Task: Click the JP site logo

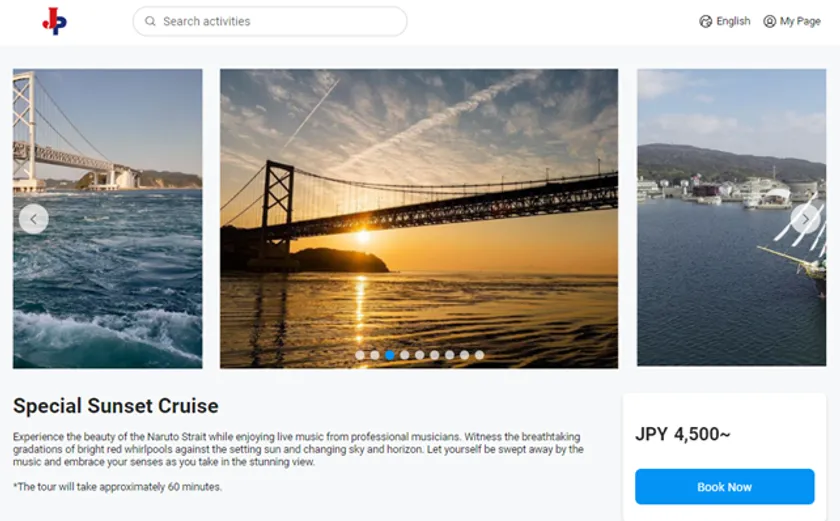Action: point(54,21)
